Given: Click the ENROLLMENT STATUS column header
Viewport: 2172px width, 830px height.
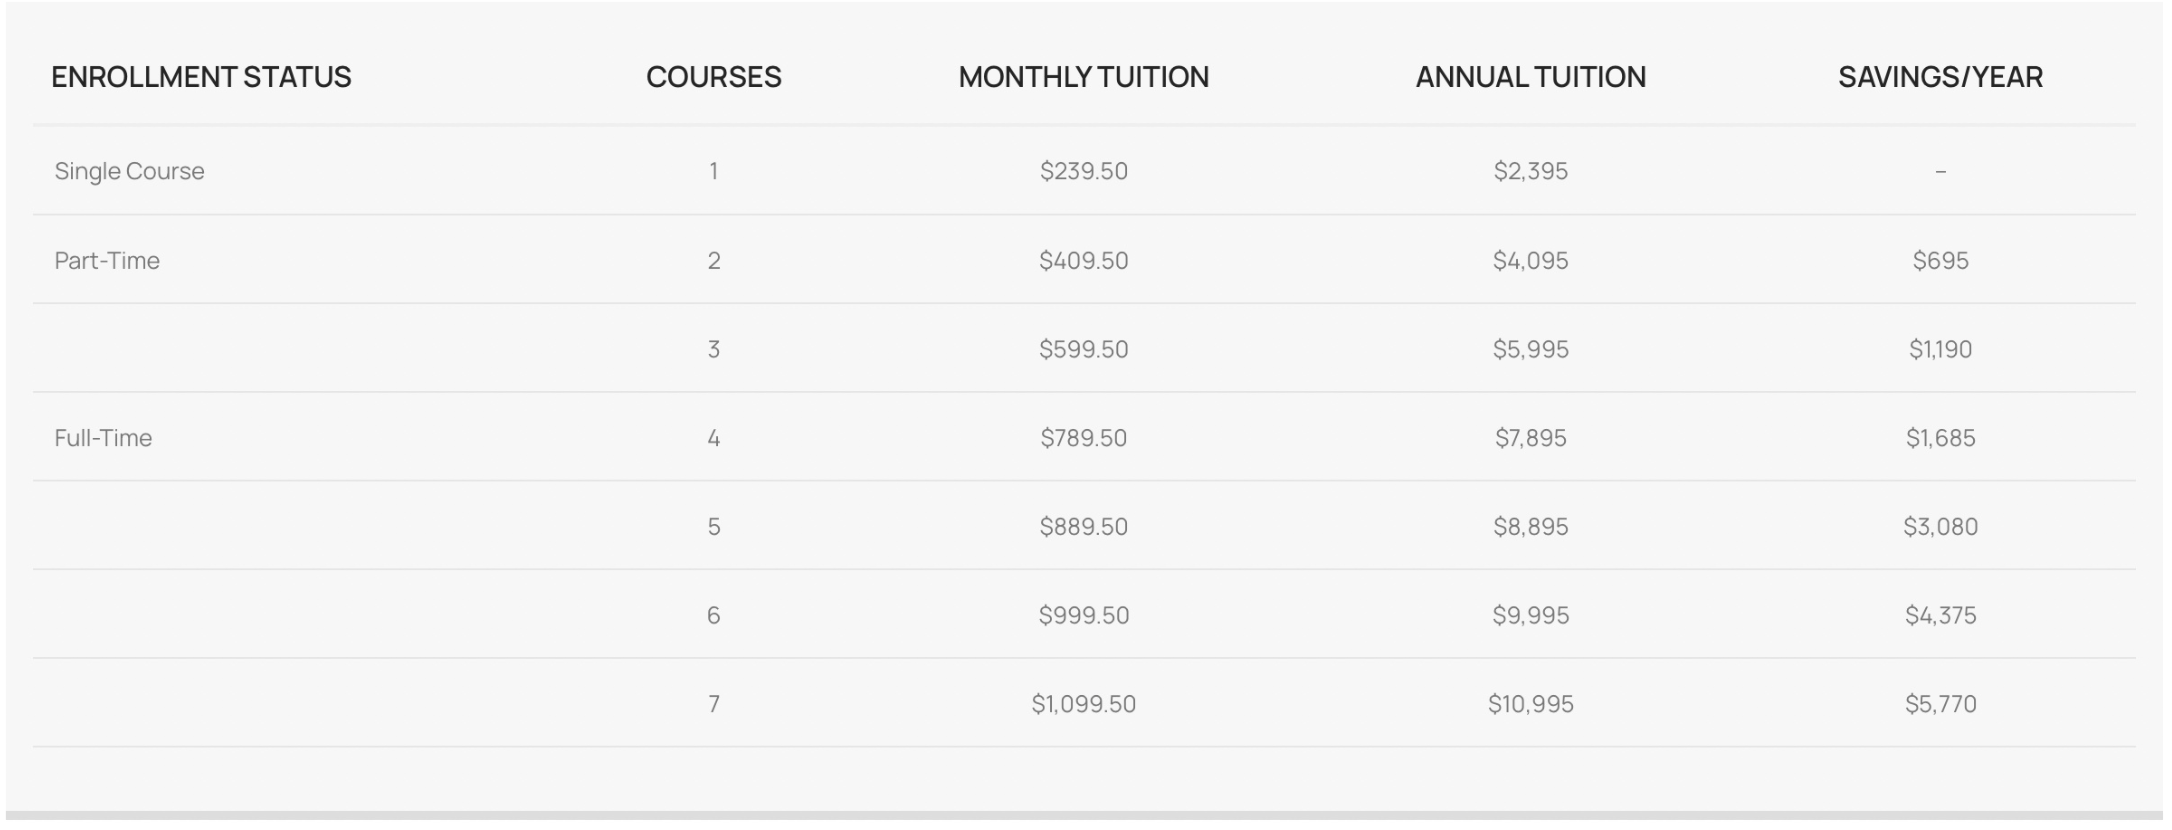Looking at the screenshot, I should (201, 77).
